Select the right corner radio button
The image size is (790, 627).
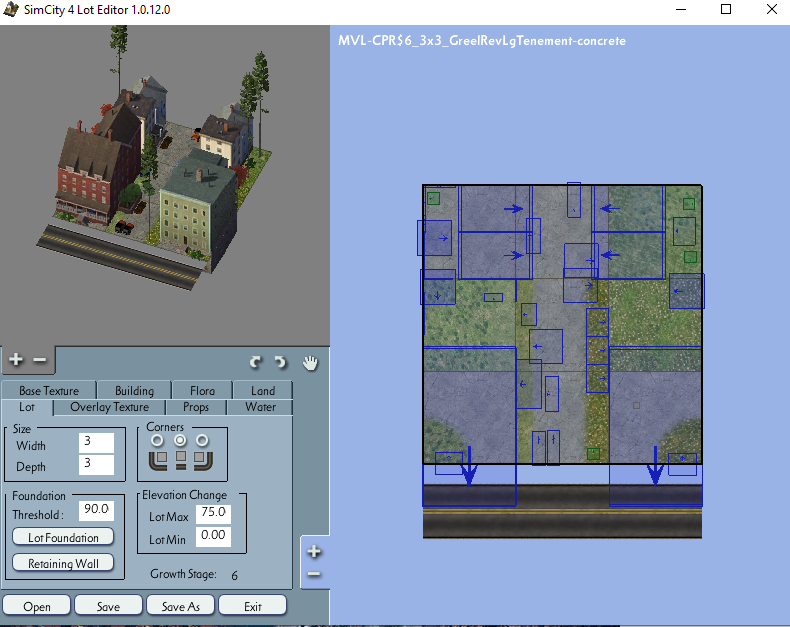click(x=202, y=441)
